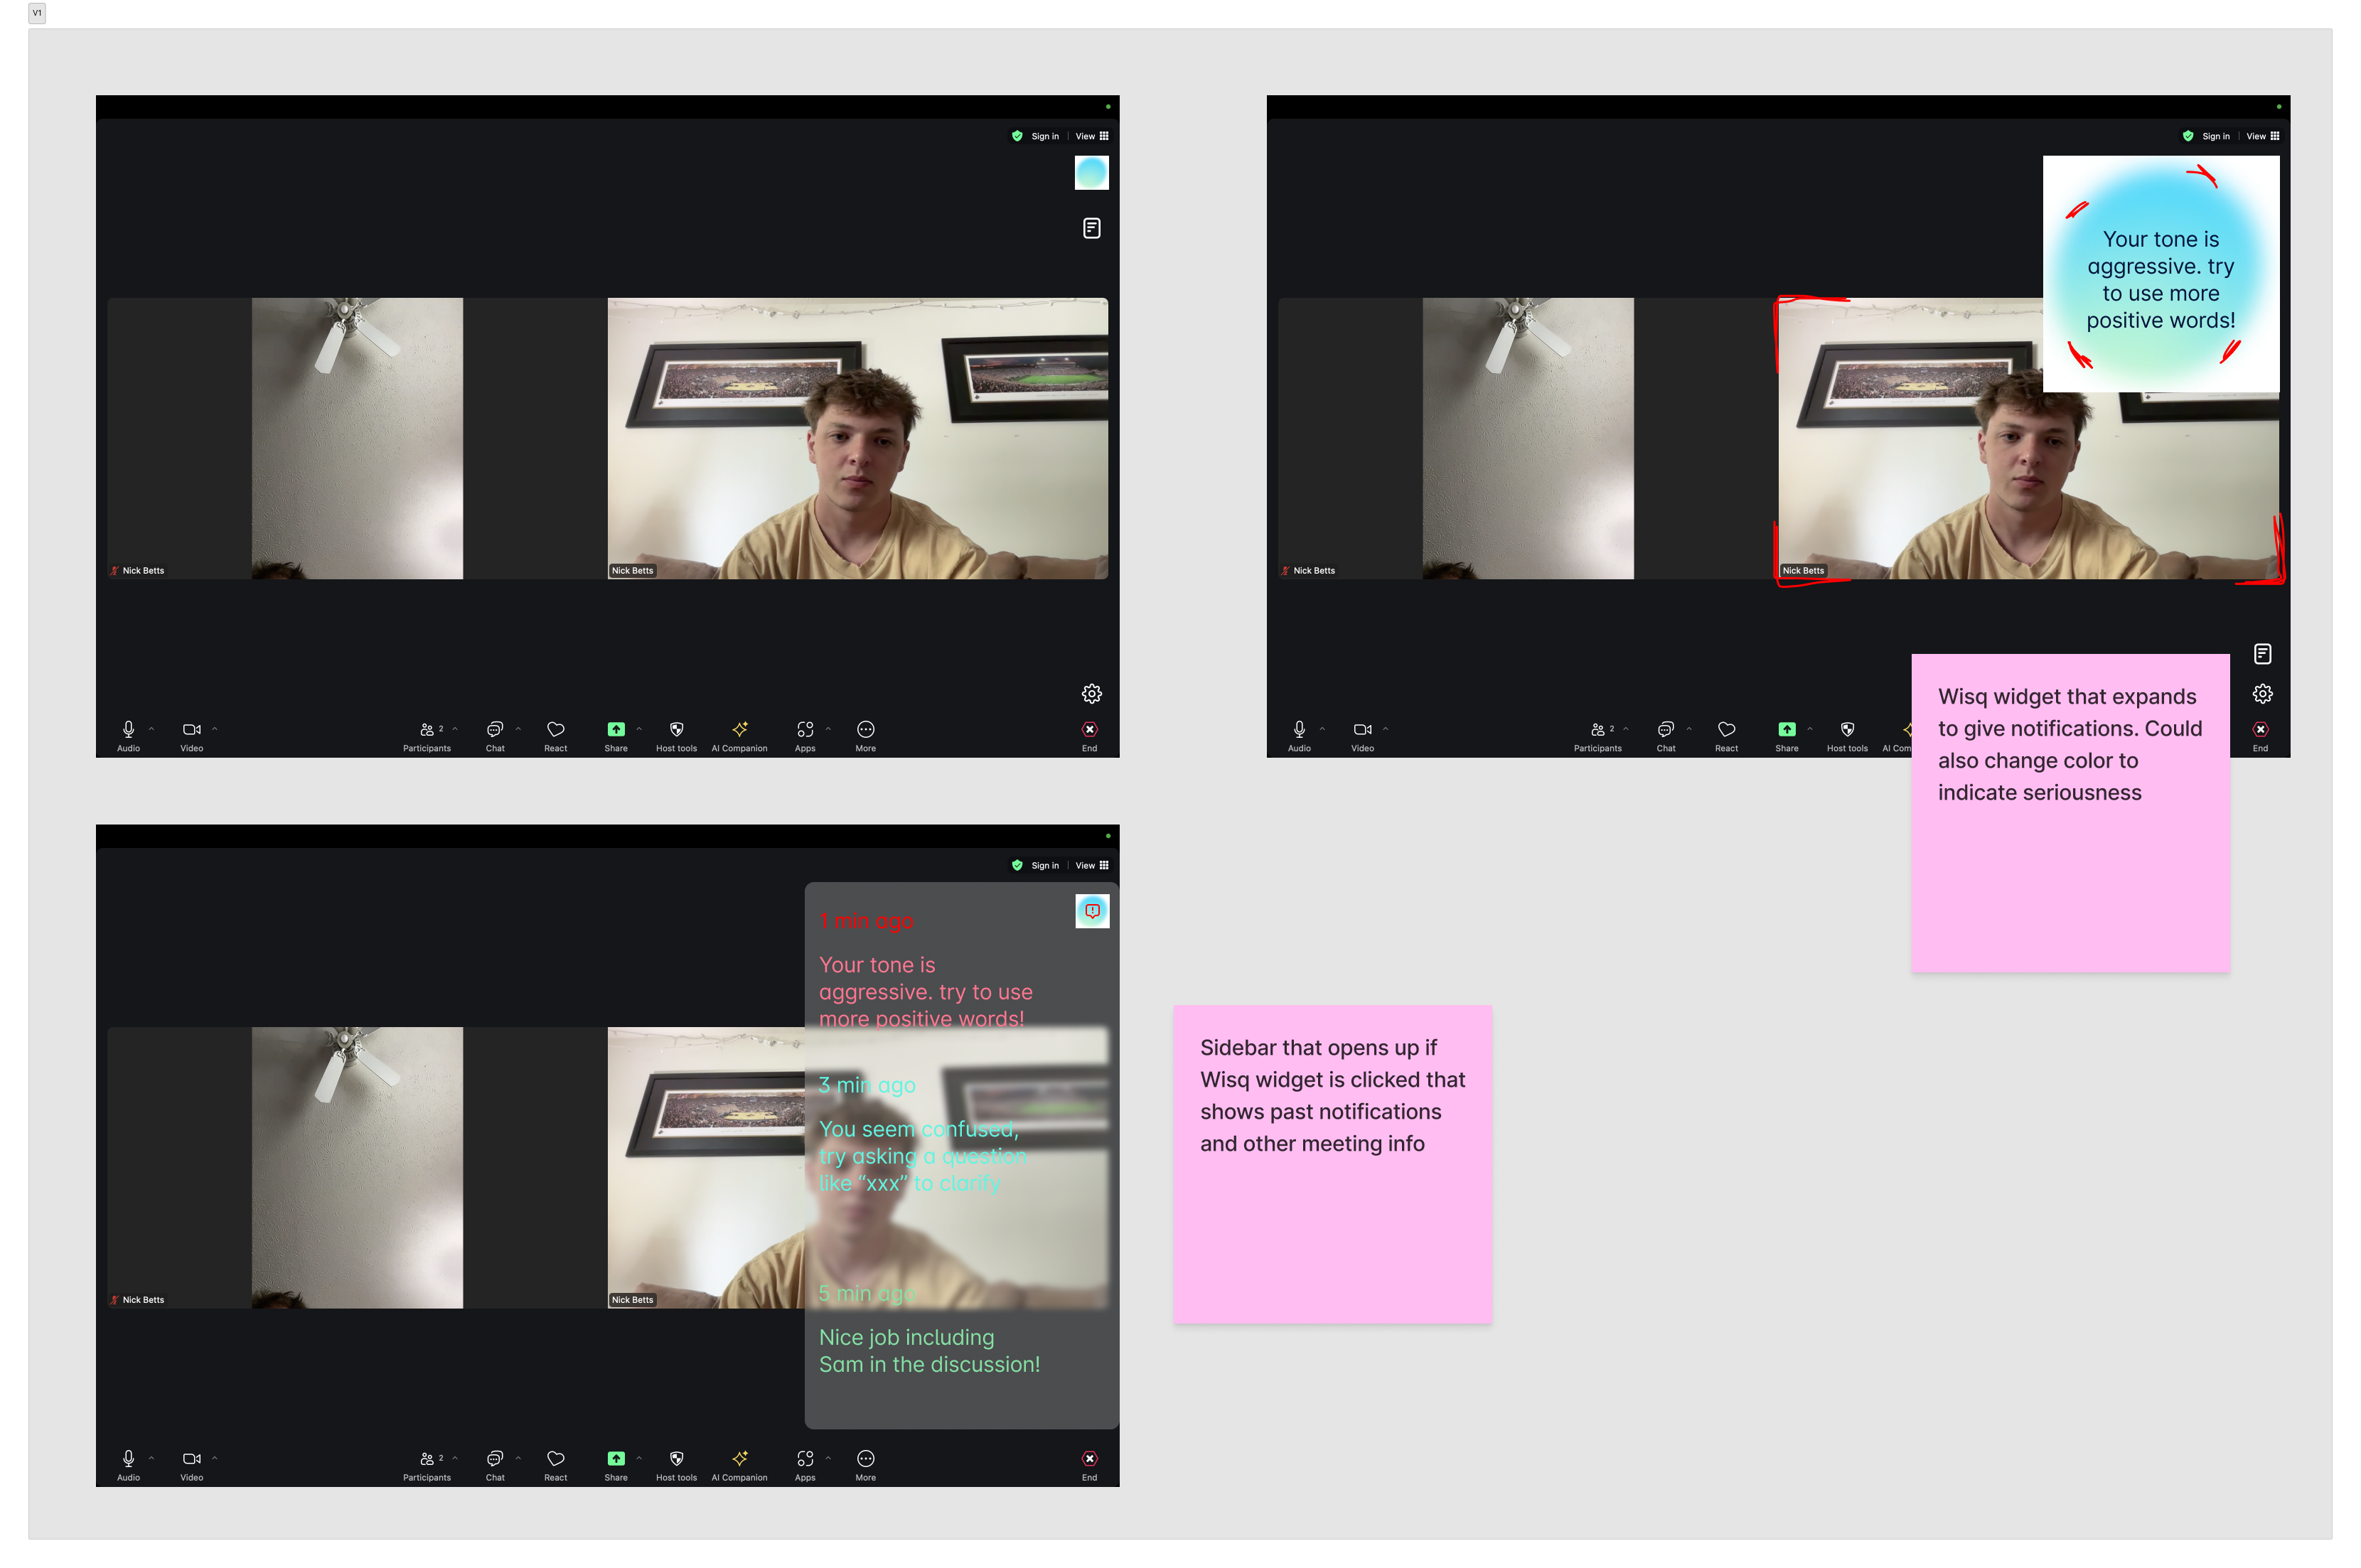The width and height of the screenshot is (2361, 1568).
Task: Toggle Audio microphone in collapsed-widget mockup
Action: [128, 730]
